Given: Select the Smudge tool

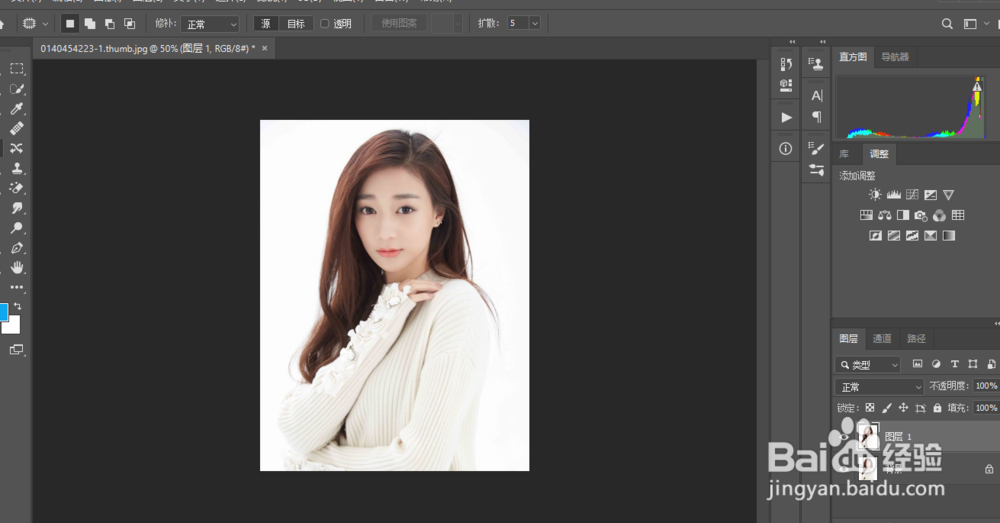Looking at the screenshot, I should point(17,208).
